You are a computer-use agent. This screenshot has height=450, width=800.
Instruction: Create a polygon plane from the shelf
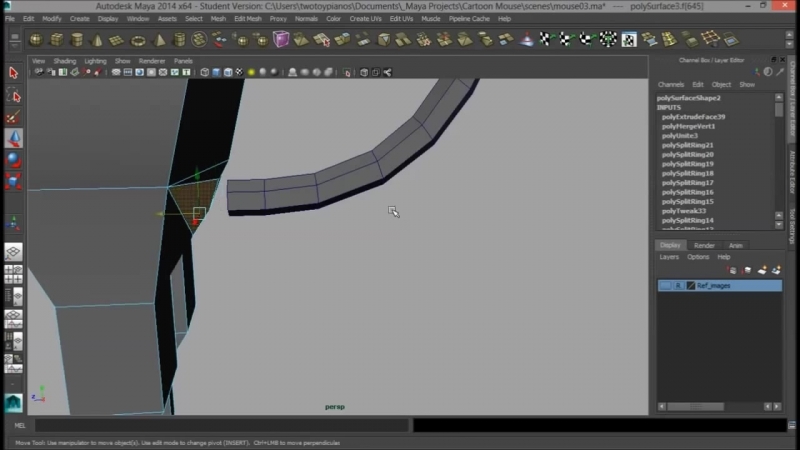coord(117,40)
